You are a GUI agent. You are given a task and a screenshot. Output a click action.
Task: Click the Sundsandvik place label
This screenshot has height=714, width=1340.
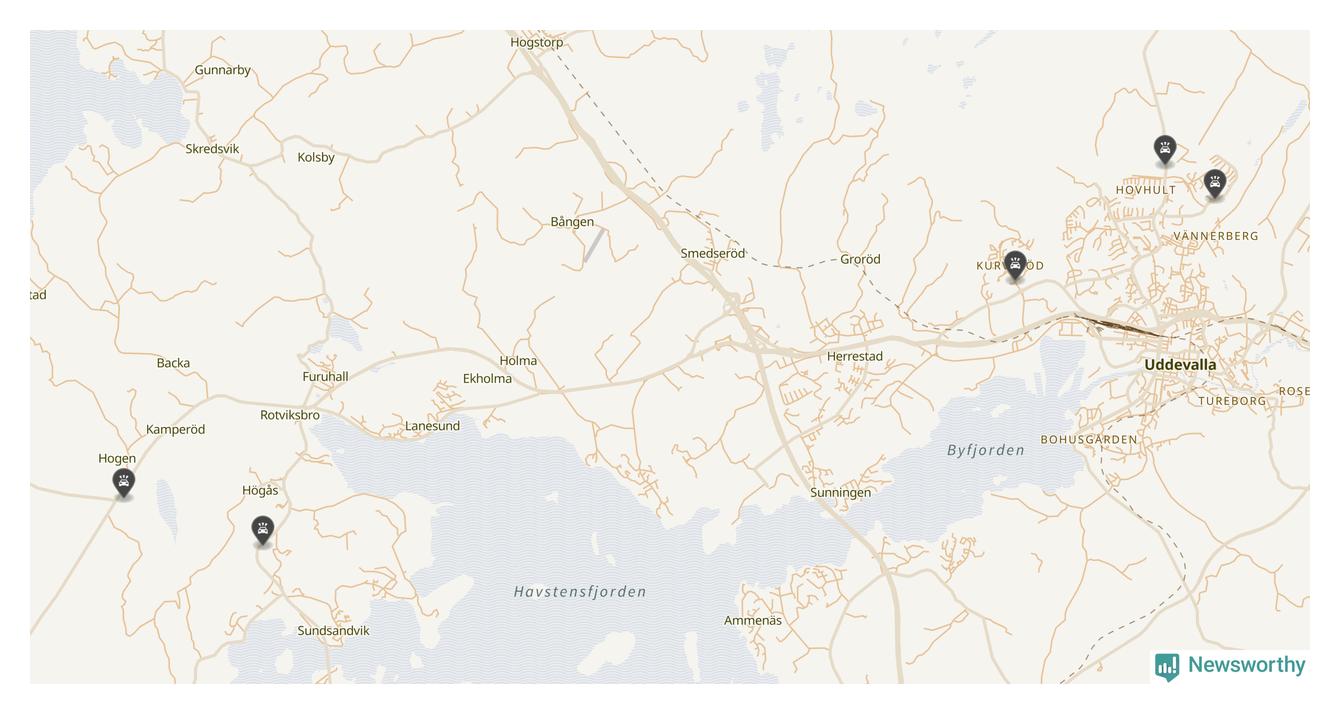(333, 630)
